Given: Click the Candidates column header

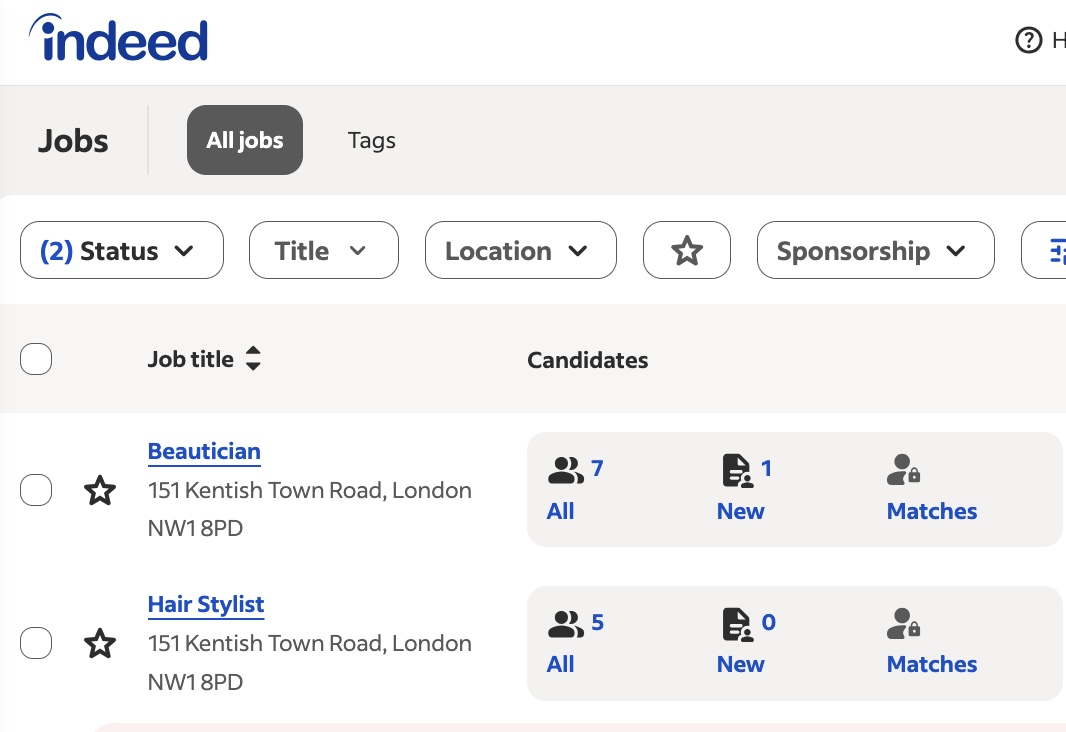Looking at the screenshot, I should pos(587,360).
